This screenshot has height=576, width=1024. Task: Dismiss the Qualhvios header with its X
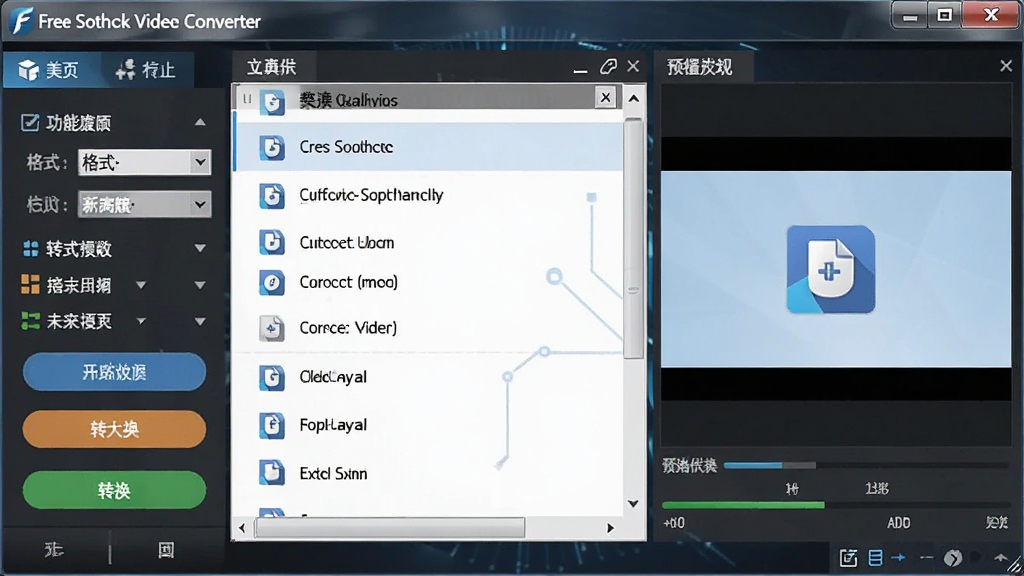(x=605, y=97)
